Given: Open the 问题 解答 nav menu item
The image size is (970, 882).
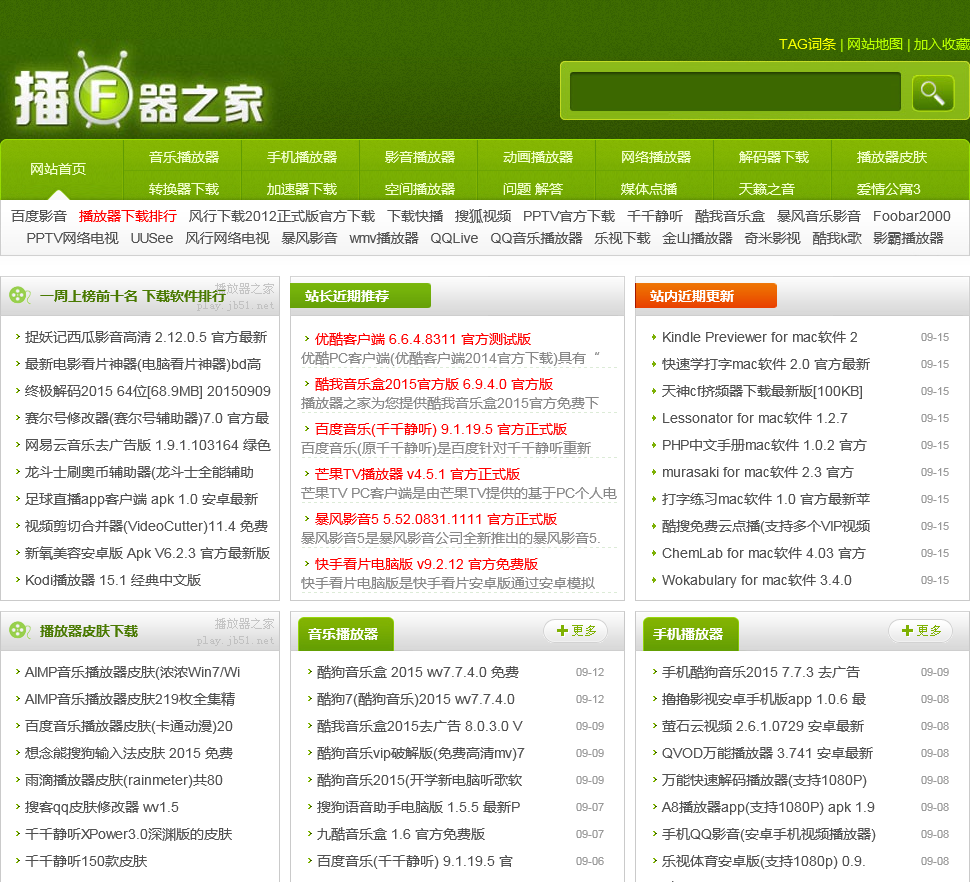Looking at the screenshot, I should click(x=533, y=189).
